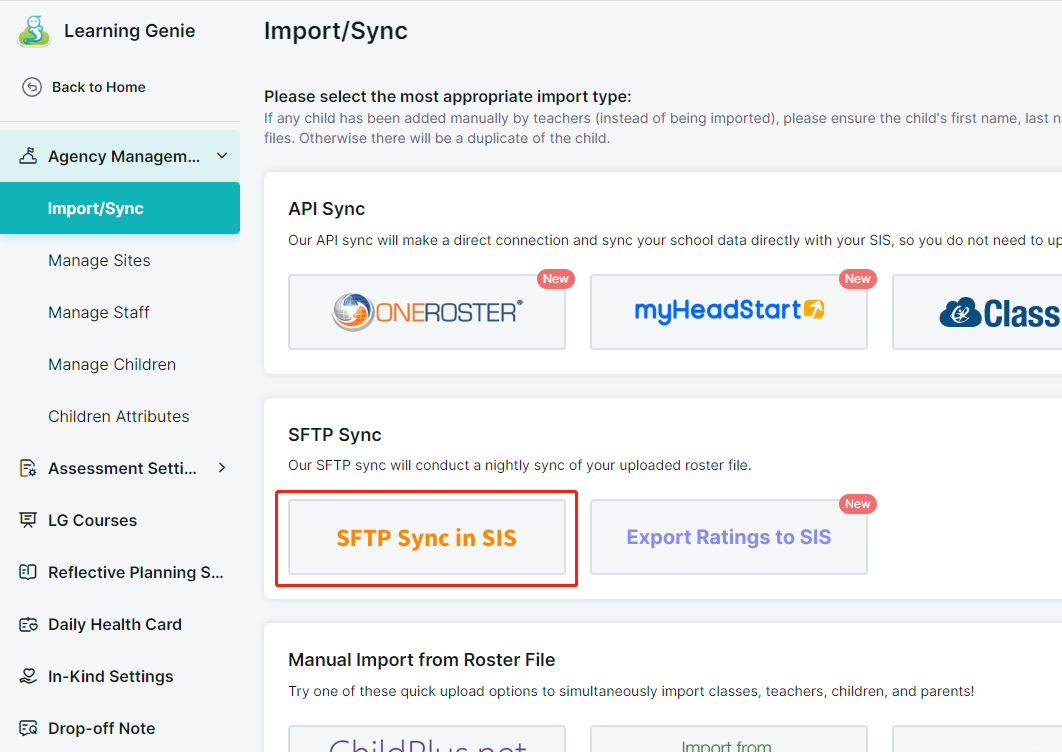Viewport: 1062px width, 752px height.
Task: Open the Daily Health Card label
Action: 114,625
